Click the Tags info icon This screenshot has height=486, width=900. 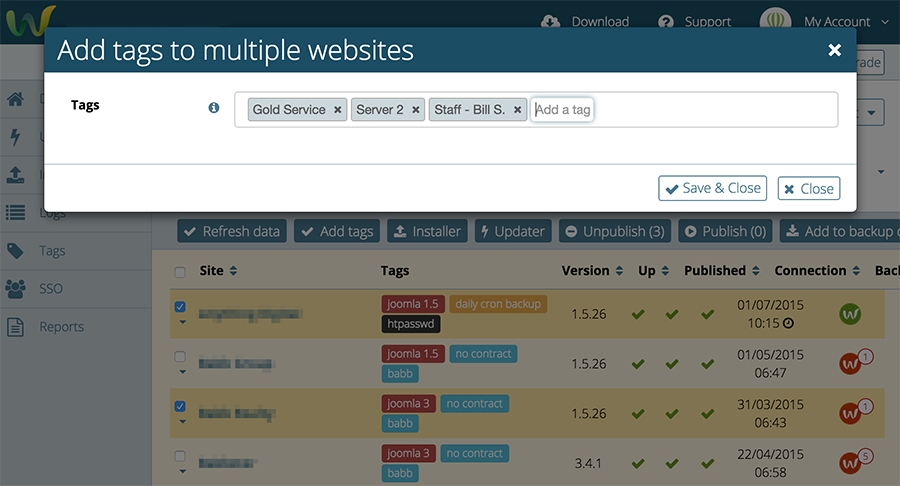coord(214,107)
